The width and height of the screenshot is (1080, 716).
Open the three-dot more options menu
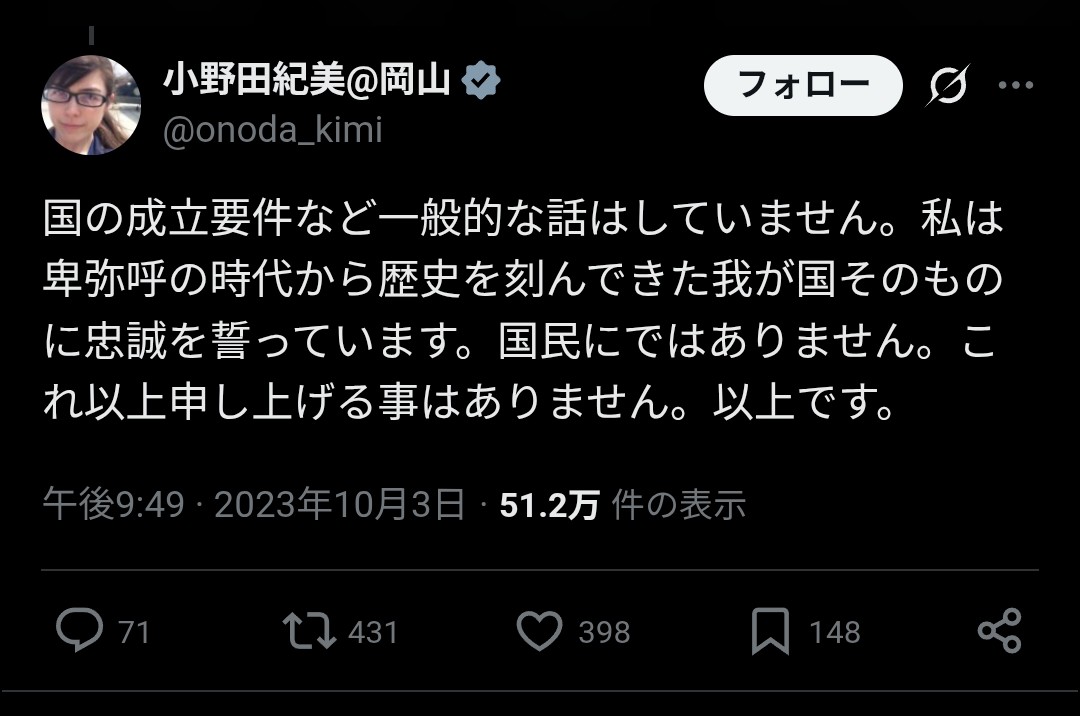(1016, 86)
